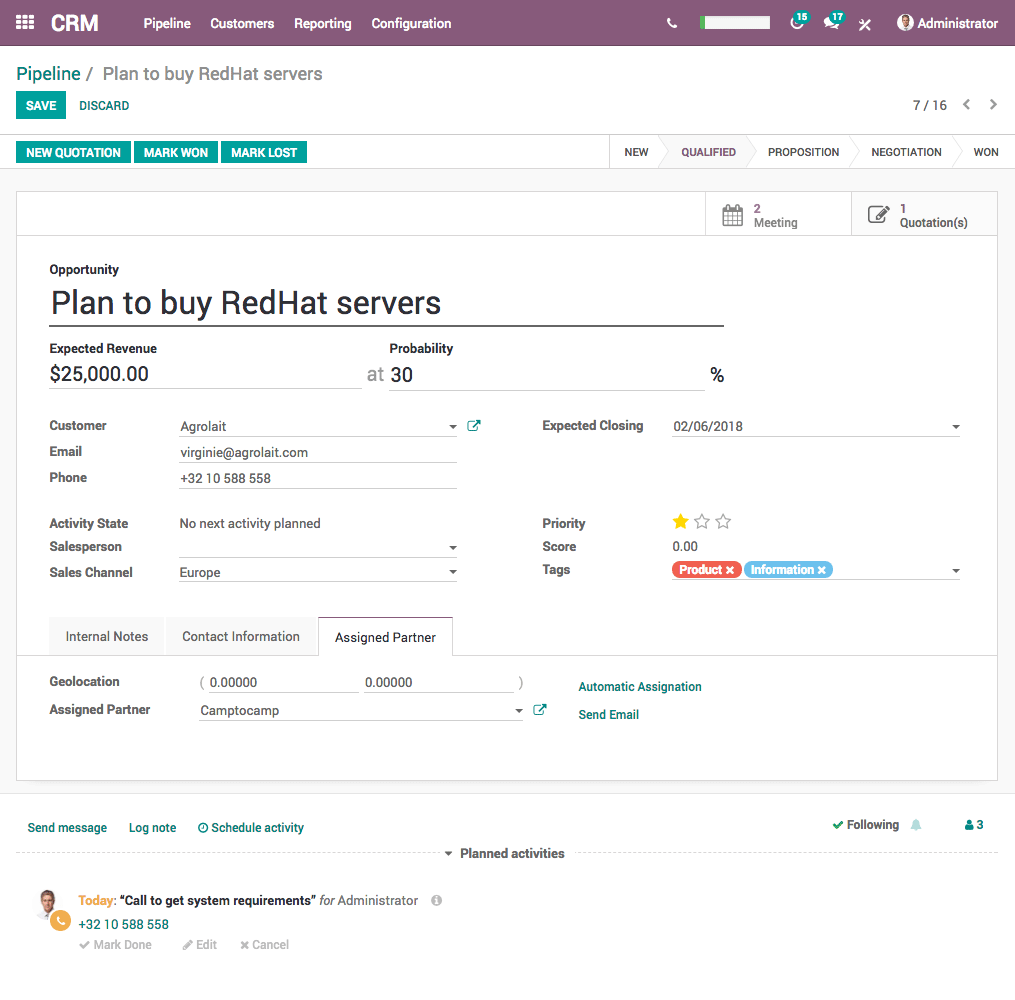This screenshot has height=1000, width=1015.
Task: Switch to the Contact Information tab
Action: (x=241, y=636)
